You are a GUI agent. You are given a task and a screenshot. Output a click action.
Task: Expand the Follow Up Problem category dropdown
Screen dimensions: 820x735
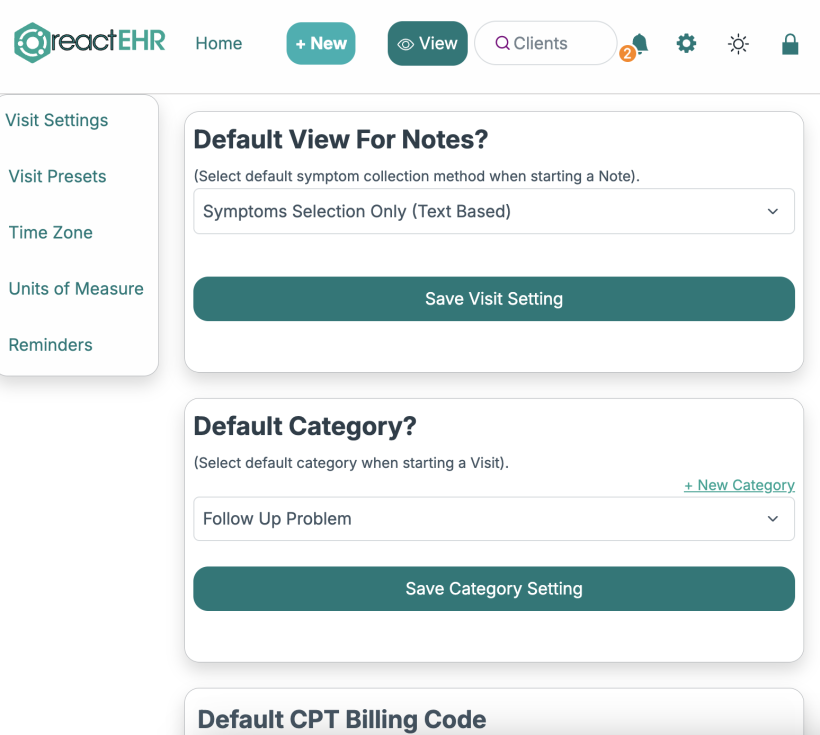click(494, 519)
